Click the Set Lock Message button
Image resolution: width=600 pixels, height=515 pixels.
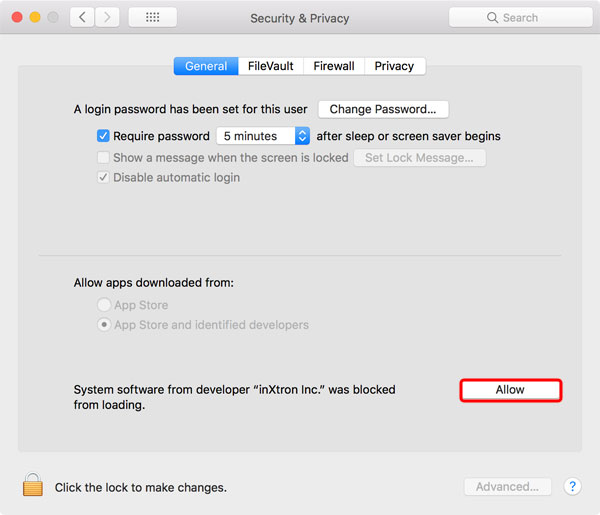419,158
